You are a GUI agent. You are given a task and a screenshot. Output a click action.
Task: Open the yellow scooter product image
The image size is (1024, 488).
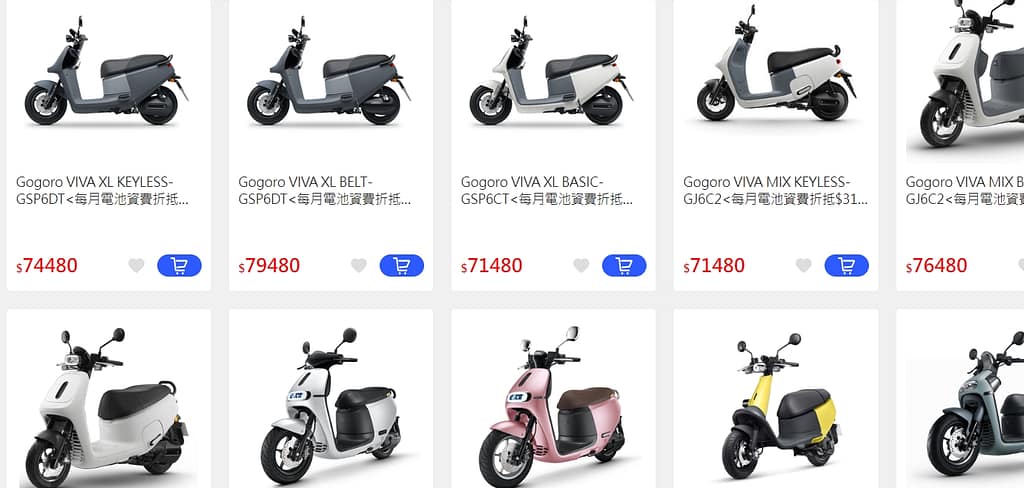click(777, 405)
